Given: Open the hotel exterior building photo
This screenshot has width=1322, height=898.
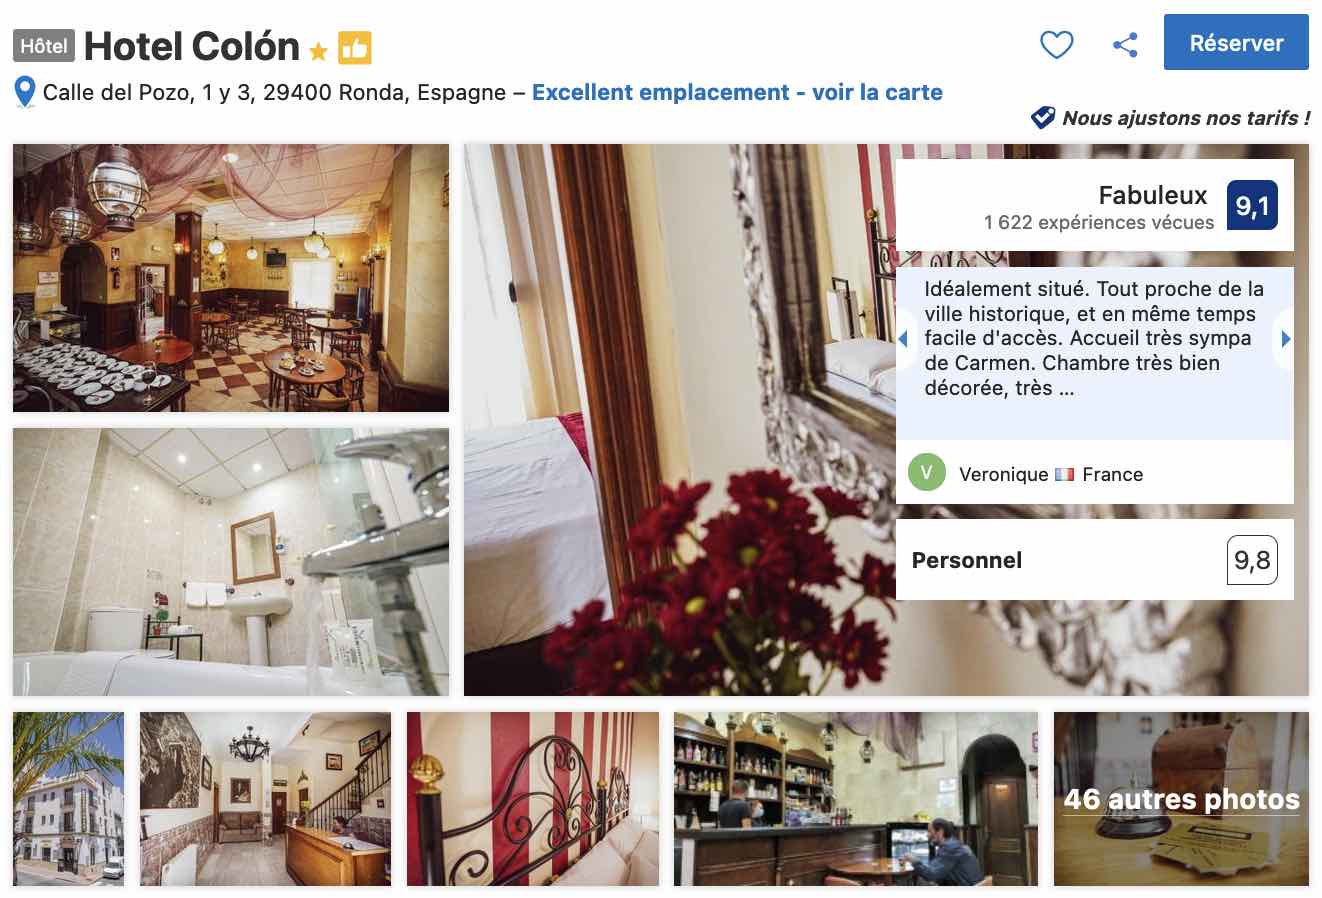Looking at the screenshot, I should tap(69, 799).
